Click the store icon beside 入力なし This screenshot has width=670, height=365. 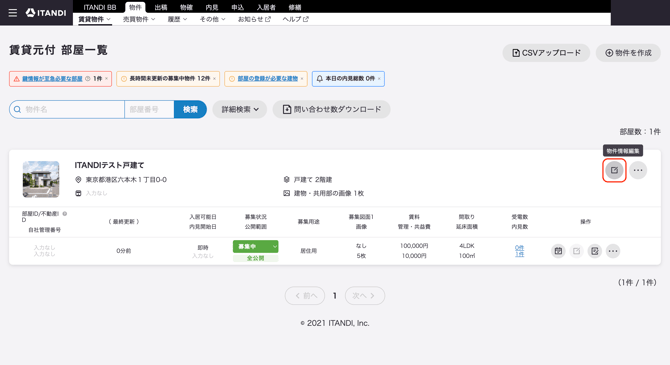point(78,193)
